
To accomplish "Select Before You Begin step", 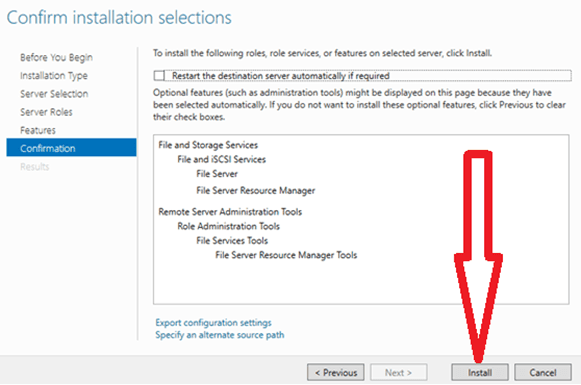I will [56, 57].
